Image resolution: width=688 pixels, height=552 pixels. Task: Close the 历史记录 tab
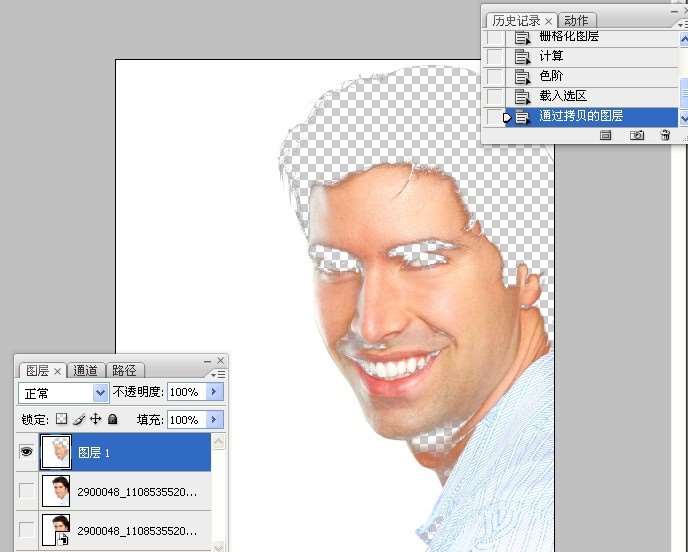(x=548, y=21)
